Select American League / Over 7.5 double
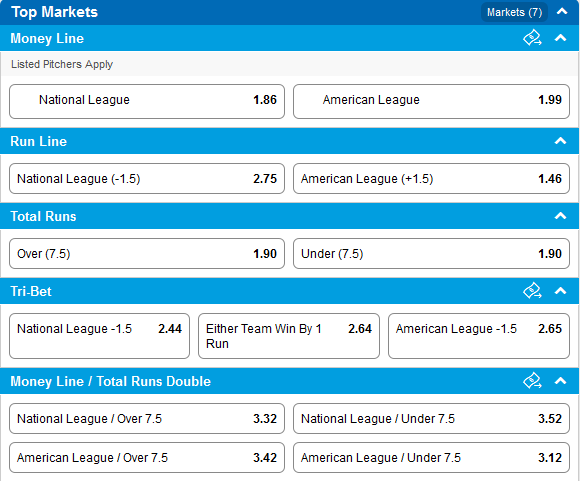Image resolution: width=580 pixels, height=481 pixels. 147,458
